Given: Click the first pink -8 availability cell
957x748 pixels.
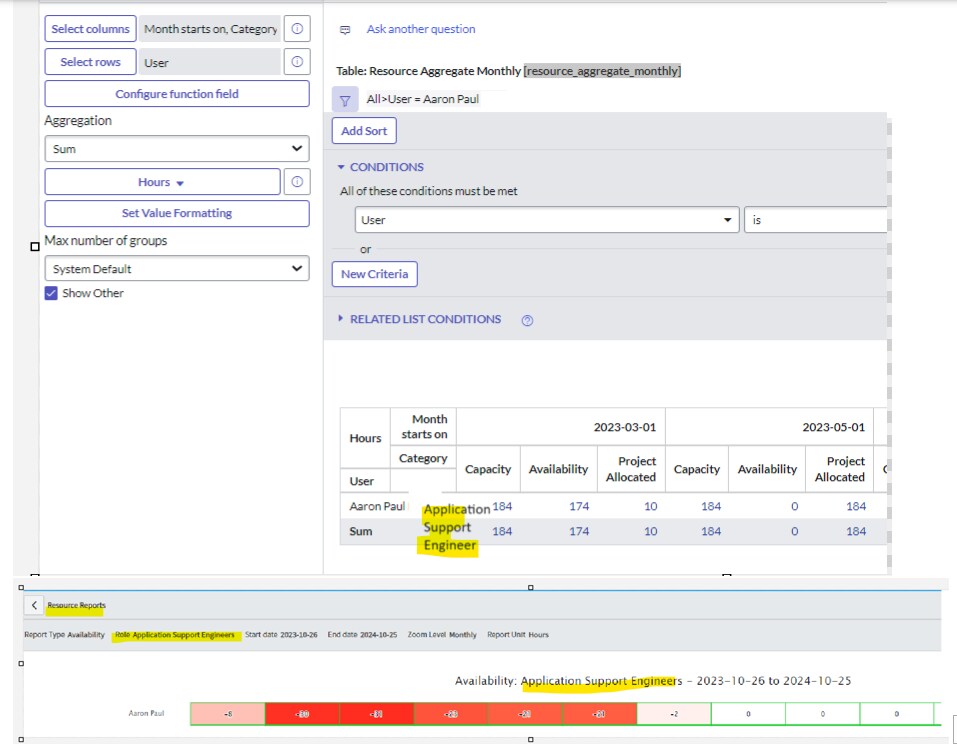Looking at the screenshot, I should point(228,714).
